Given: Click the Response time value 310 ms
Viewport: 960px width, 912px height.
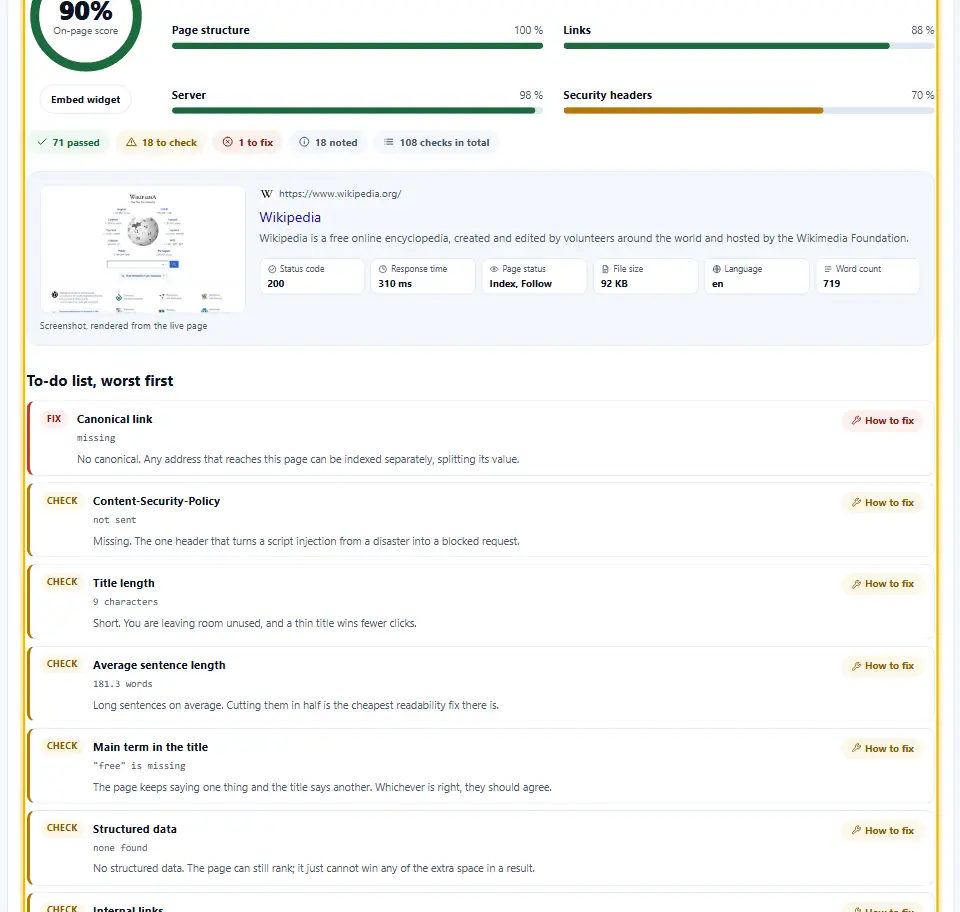Looking at the screenshot, I should [395, 284].
